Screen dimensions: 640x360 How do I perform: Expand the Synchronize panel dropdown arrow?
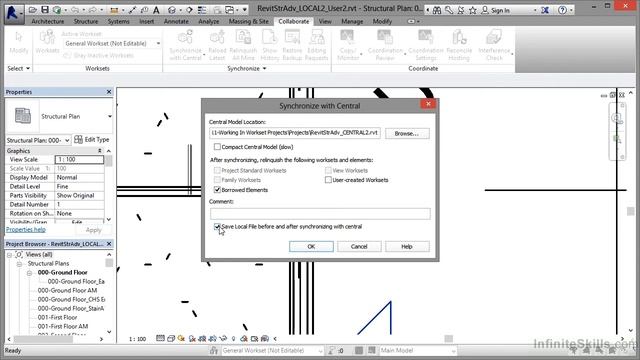pos(264,69)
